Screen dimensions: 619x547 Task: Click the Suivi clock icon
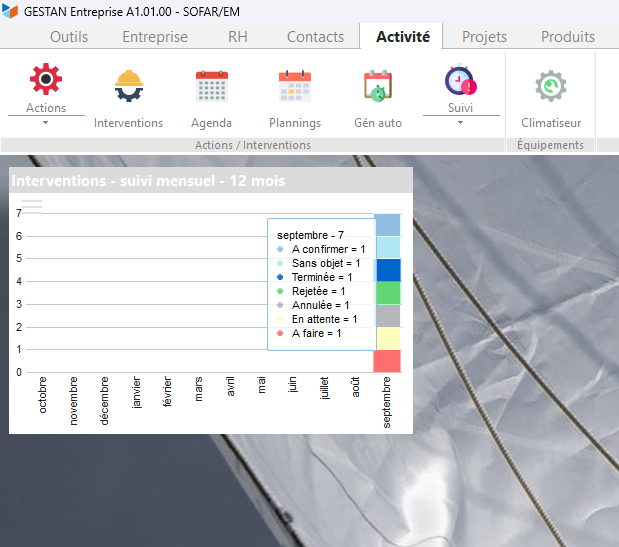[460, 80]
